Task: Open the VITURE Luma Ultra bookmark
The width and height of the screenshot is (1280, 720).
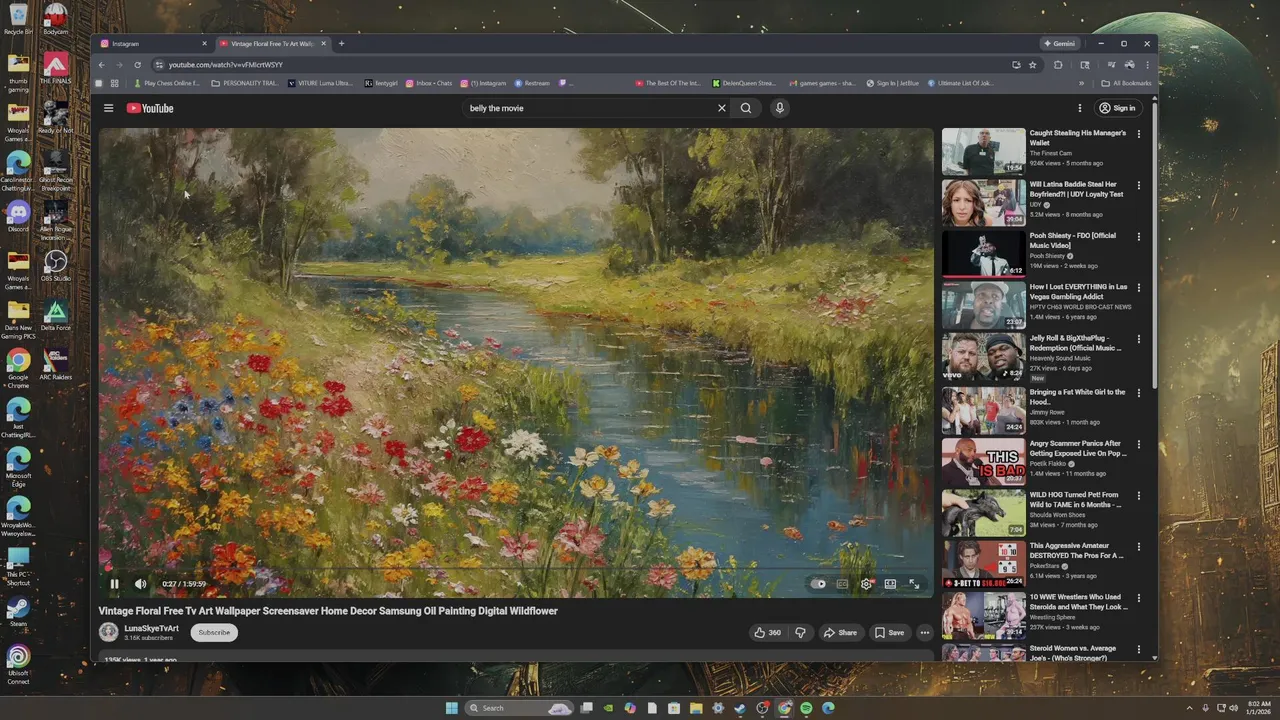Action: 320,83
